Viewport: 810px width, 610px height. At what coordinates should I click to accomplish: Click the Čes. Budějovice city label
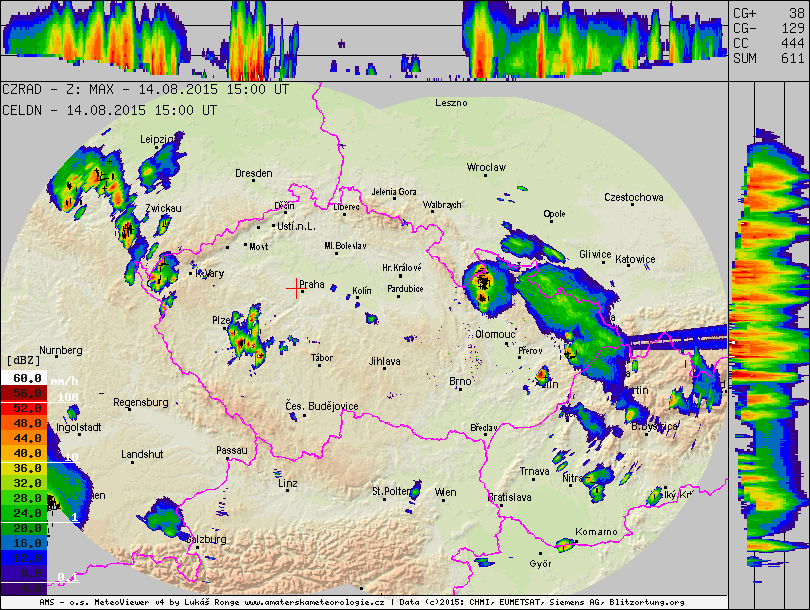[322, 405]
